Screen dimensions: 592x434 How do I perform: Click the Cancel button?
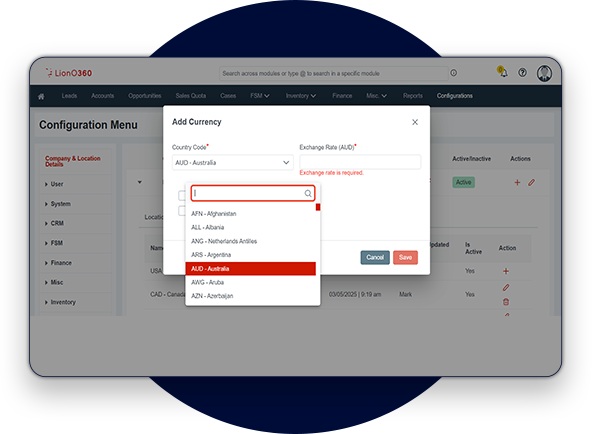[375, 257]
